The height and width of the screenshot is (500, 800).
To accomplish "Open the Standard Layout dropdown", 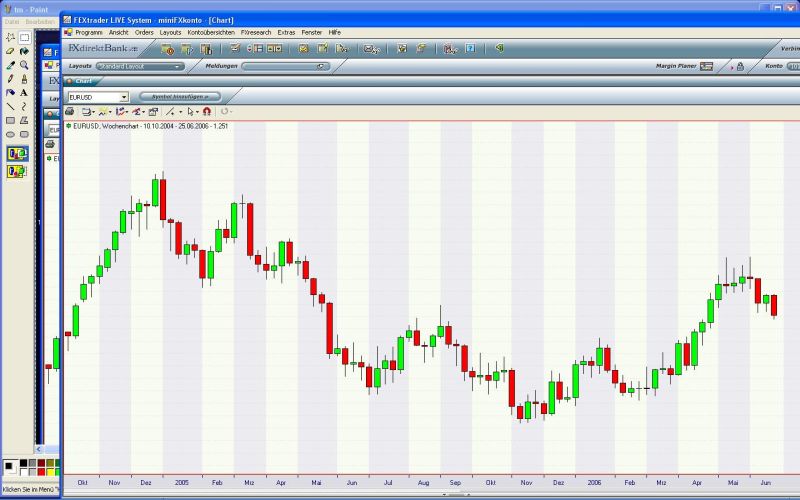I will (x=140, y=66).
